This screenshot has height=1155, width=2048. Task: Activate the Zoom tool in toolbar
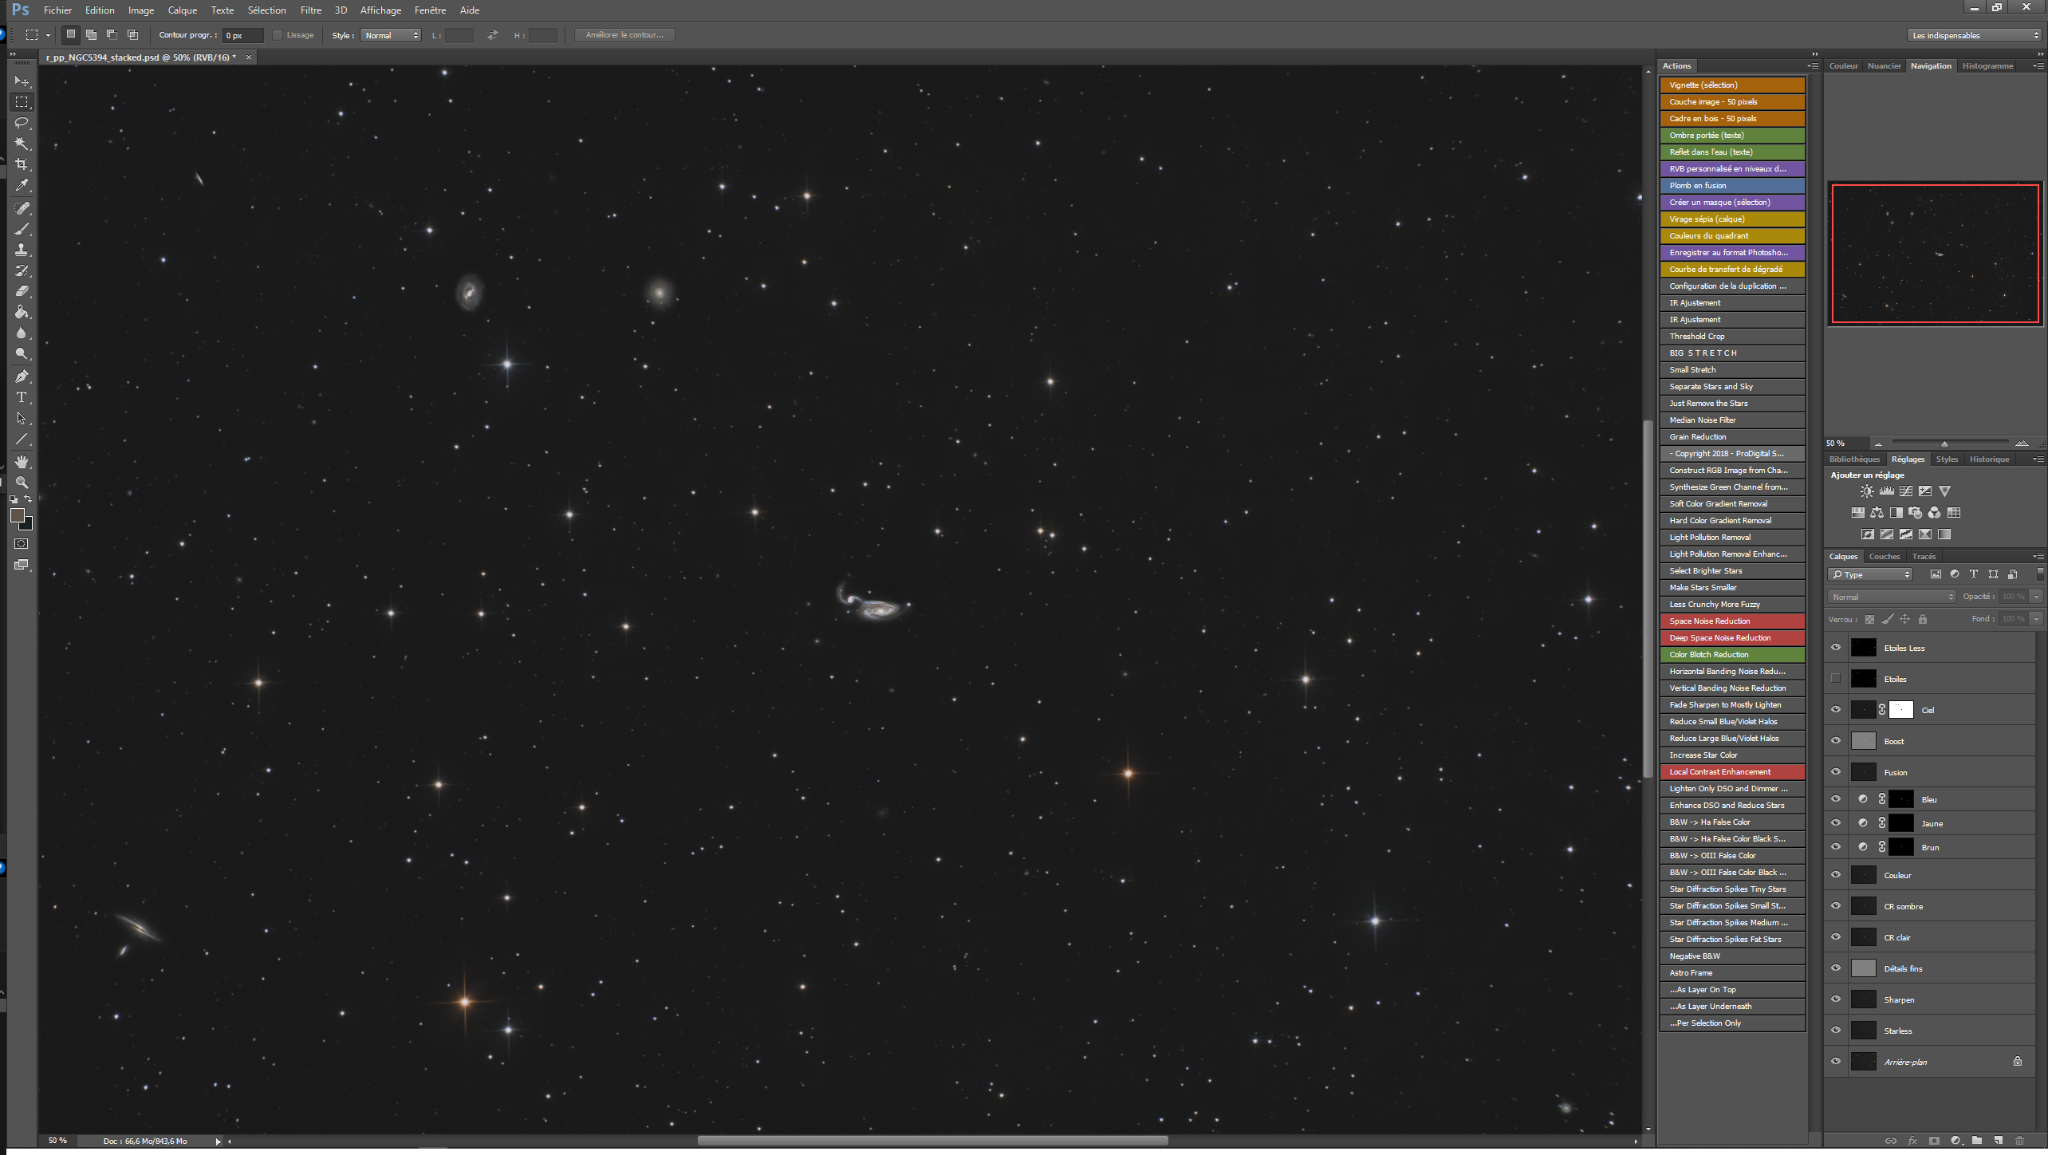pos(21,483)
